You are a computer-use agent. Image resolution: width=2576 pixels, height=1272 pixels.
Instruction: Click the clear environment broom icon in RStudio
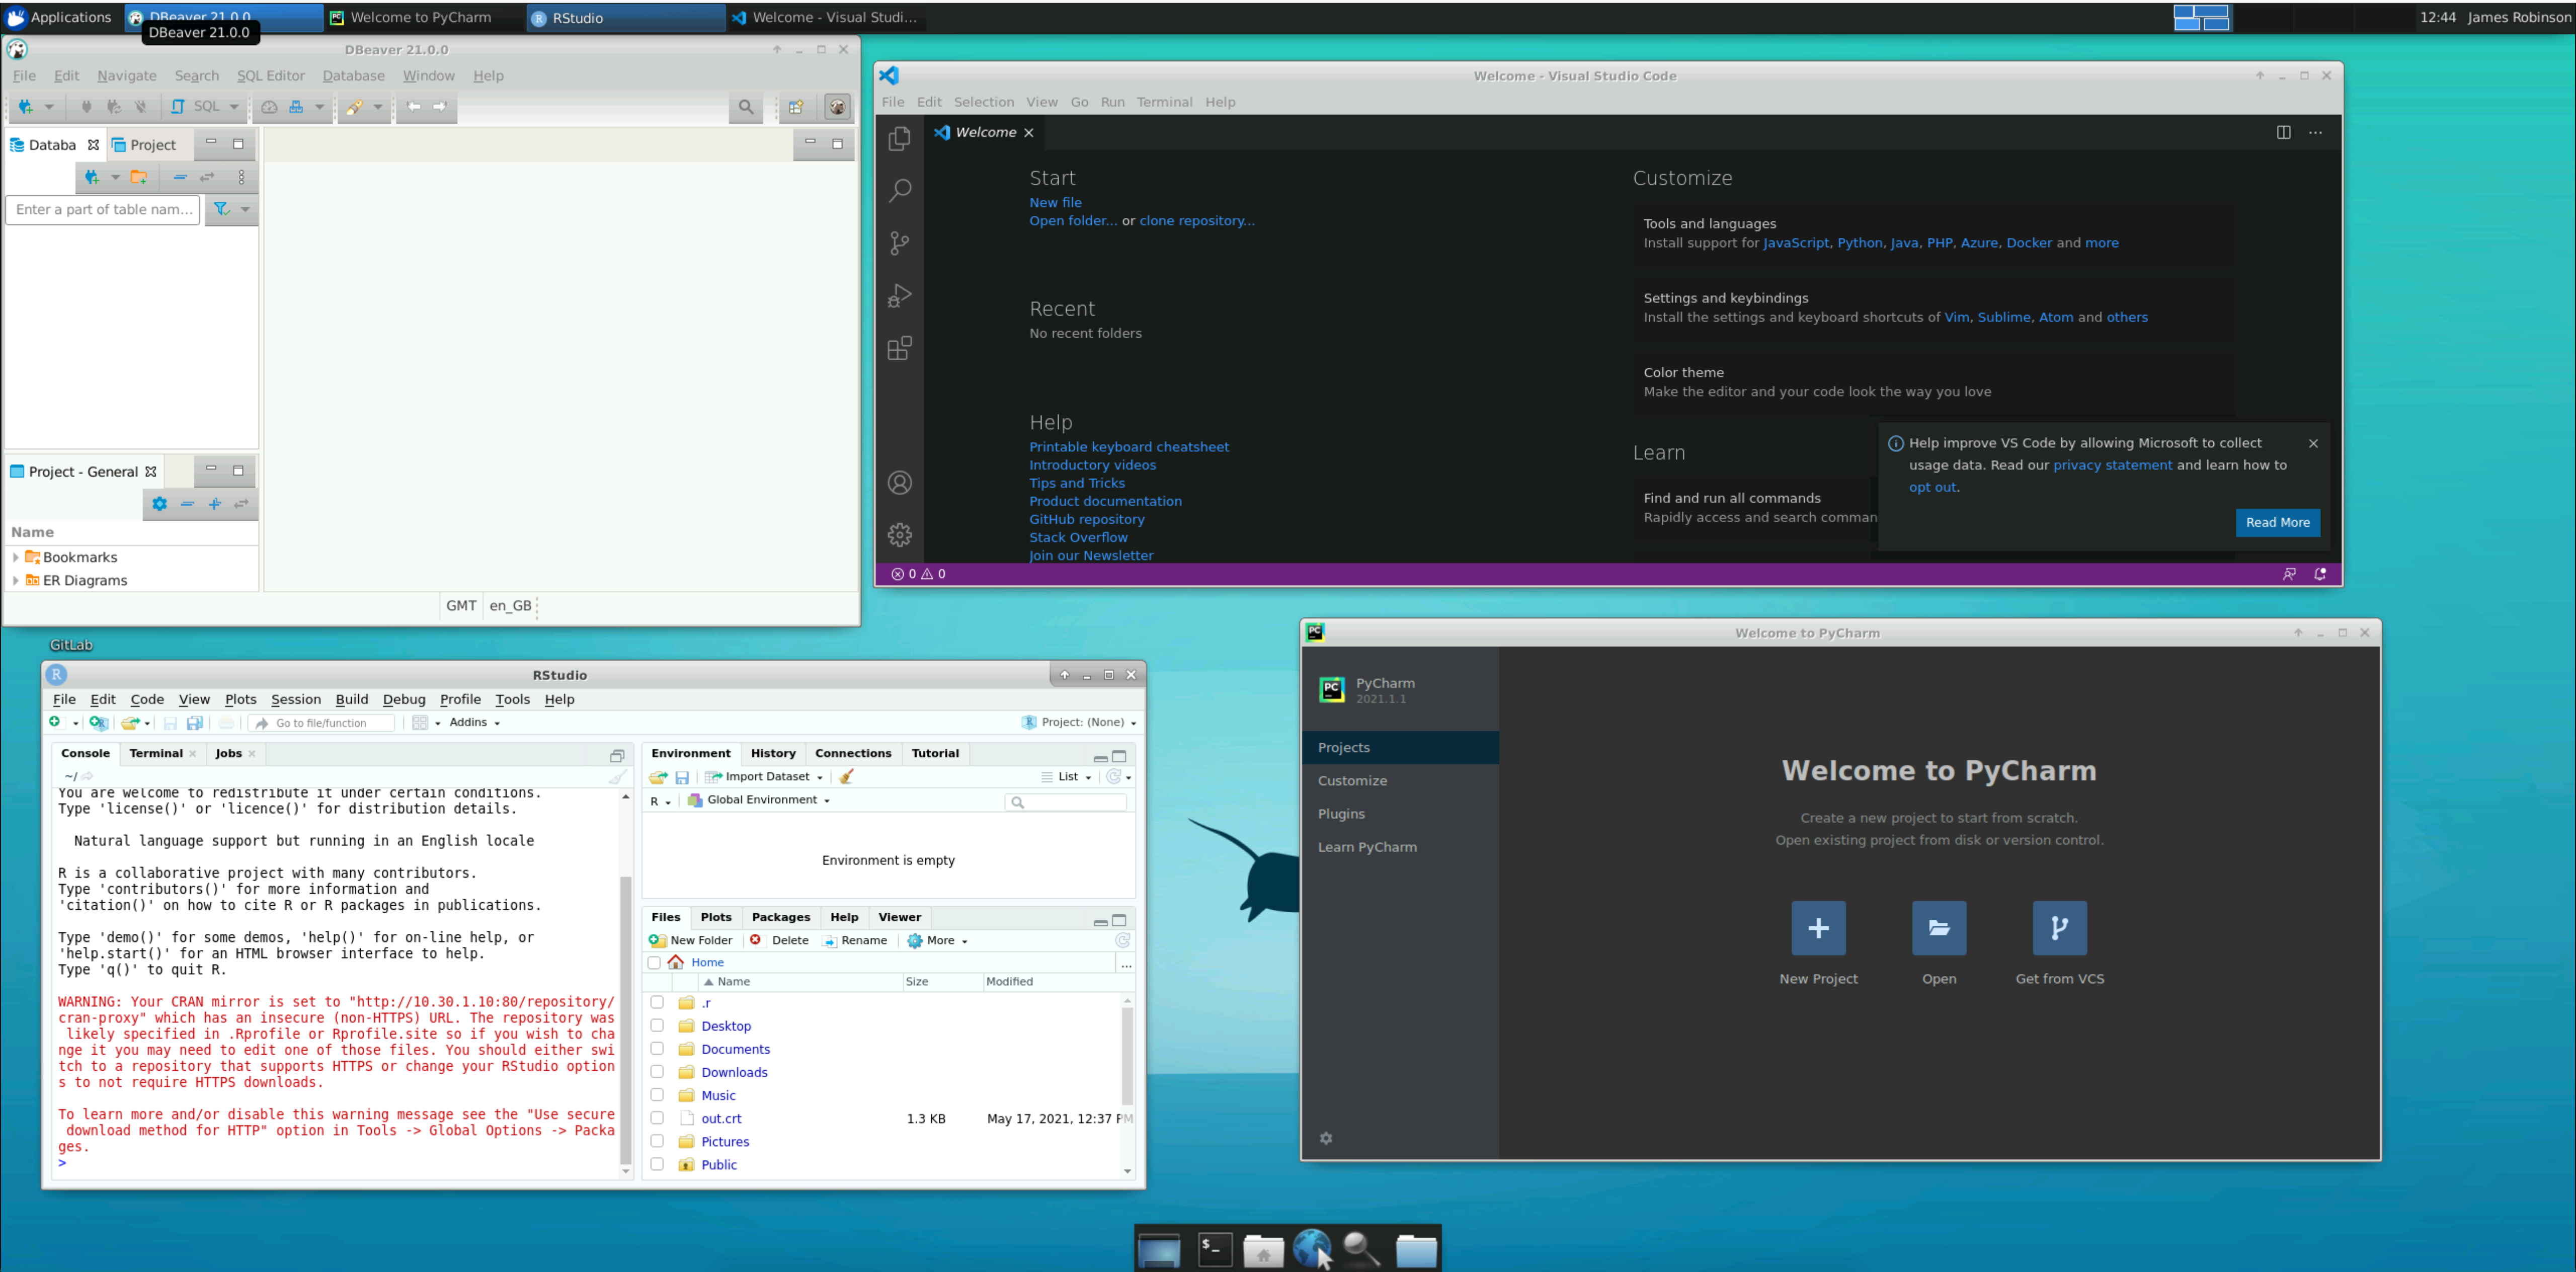846,777
